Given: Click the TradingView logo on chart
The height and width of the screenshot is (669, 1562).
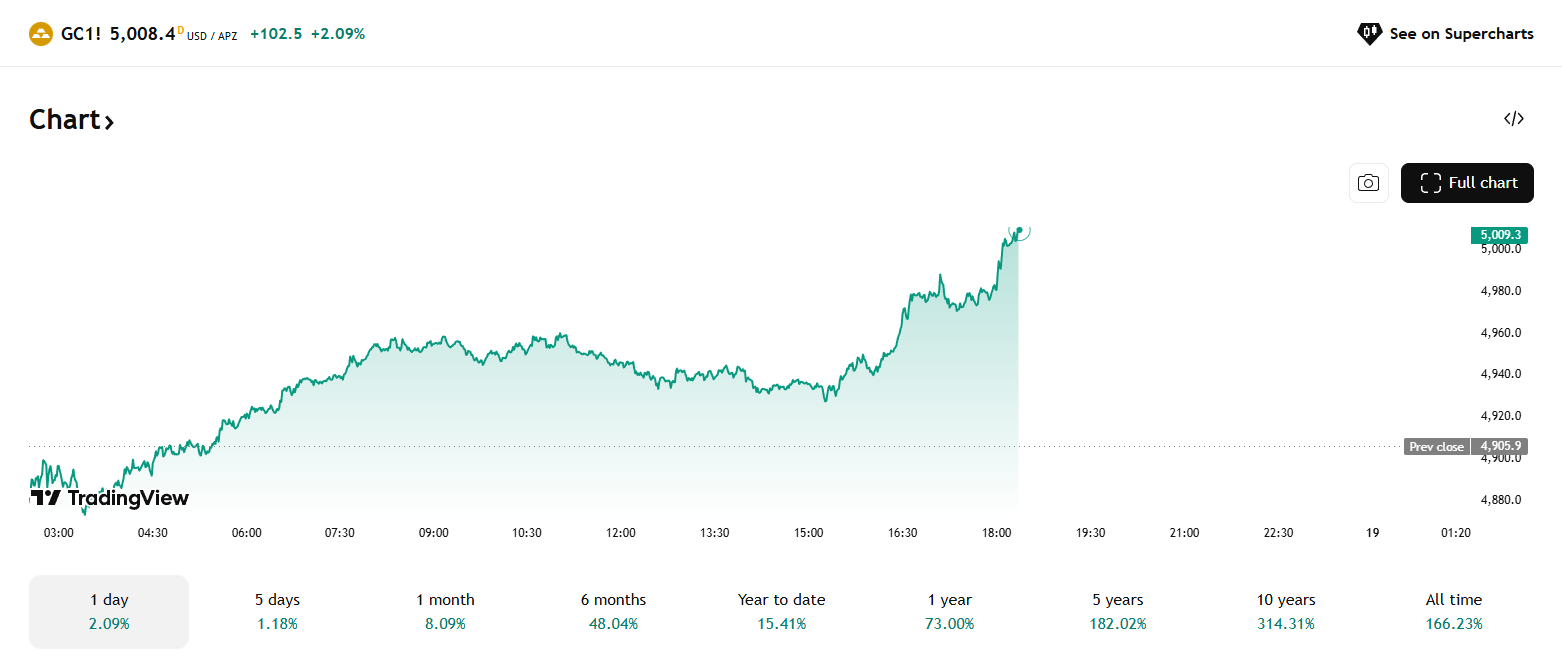Looking at the screenshot, I should [x=109, y=498].
